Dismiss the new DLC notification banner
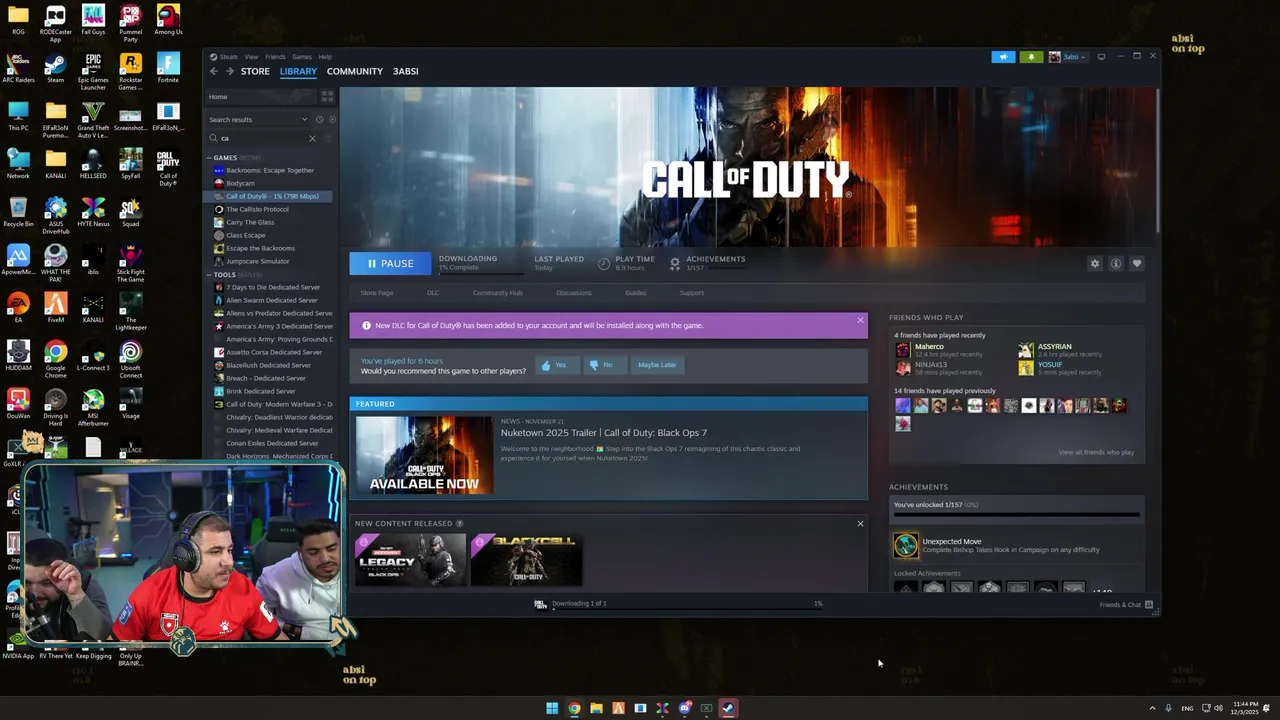The width and height of the screenshot is (1280, 720). click(860, 320)
